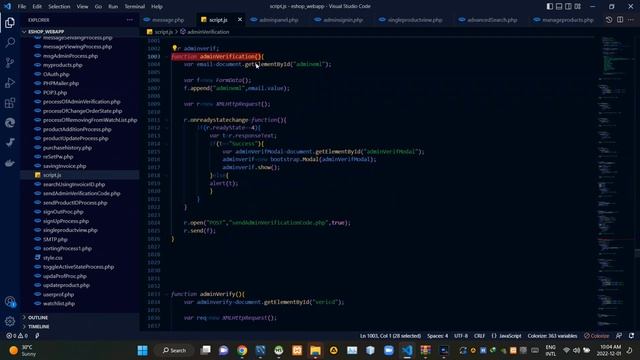This screenshot has width=640, height=360.
Task: Open the notifications bell in the status bar
Action: click(631, 336)
